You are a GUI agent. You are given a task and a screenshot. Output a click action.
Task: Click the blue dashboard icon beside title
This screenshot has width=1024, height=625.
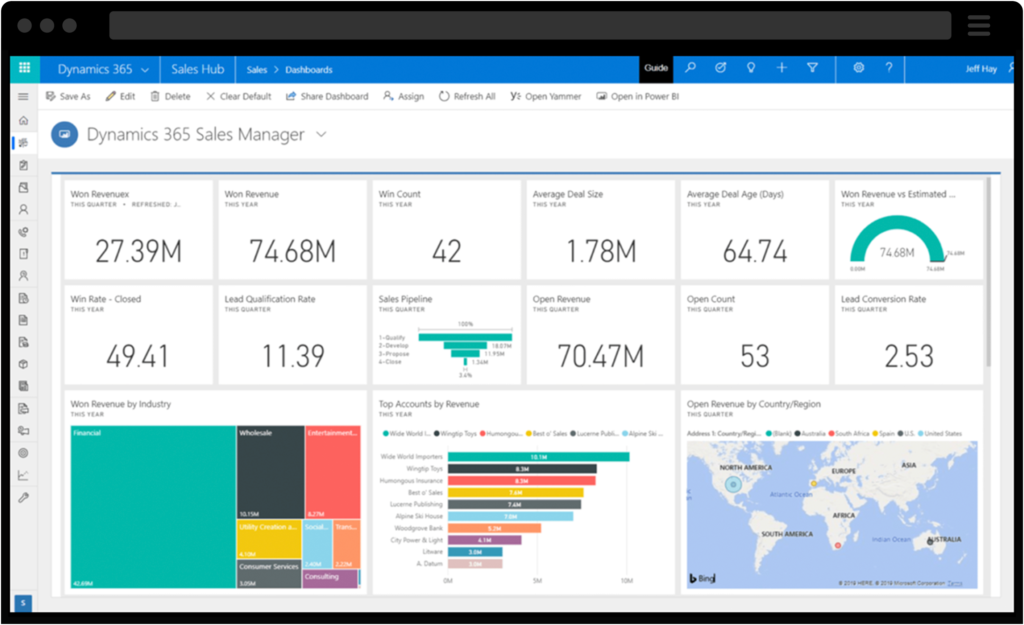[x=65, y=135]
